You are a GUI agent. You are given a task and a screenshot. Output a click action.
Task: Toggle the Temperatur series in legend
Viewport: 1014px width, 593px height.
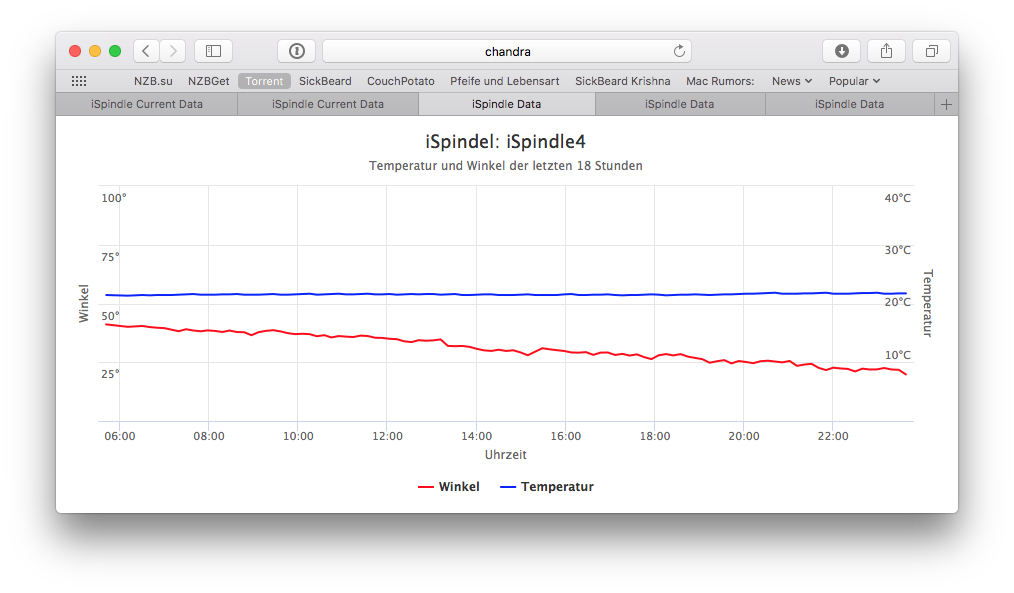click(546, 487)
